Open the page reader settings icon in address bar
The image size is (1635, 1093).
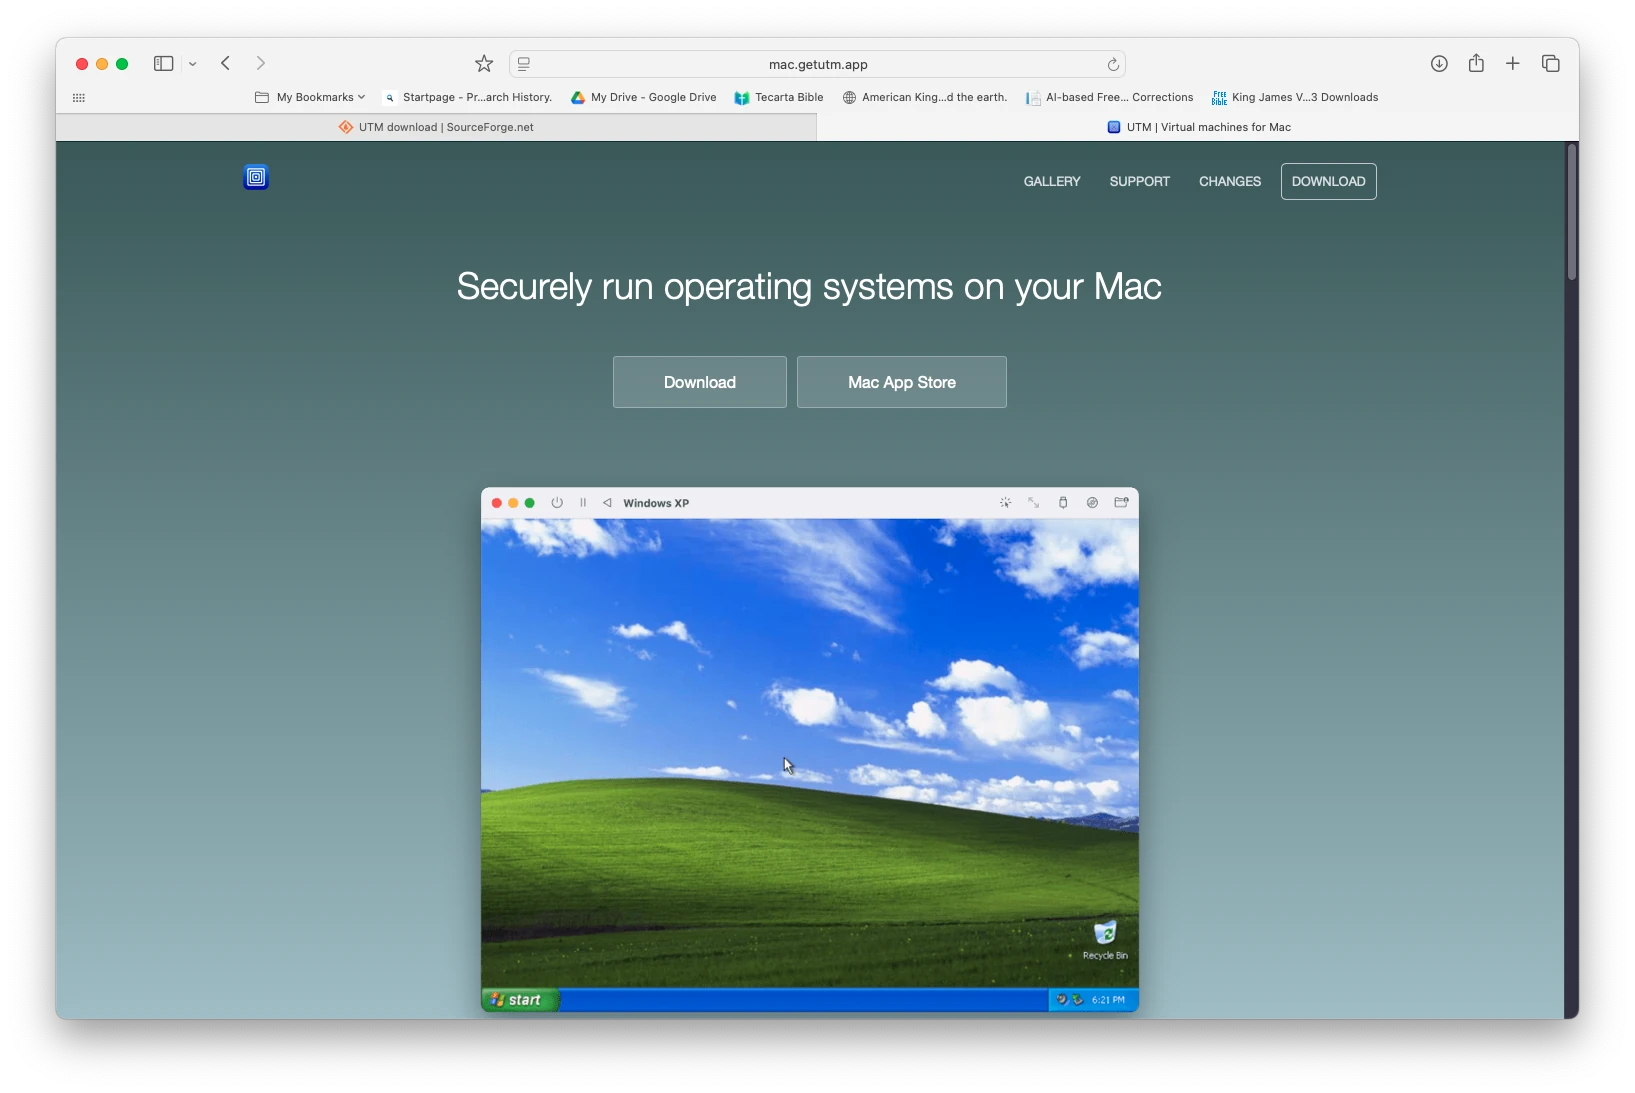click(x=523, y=64)
